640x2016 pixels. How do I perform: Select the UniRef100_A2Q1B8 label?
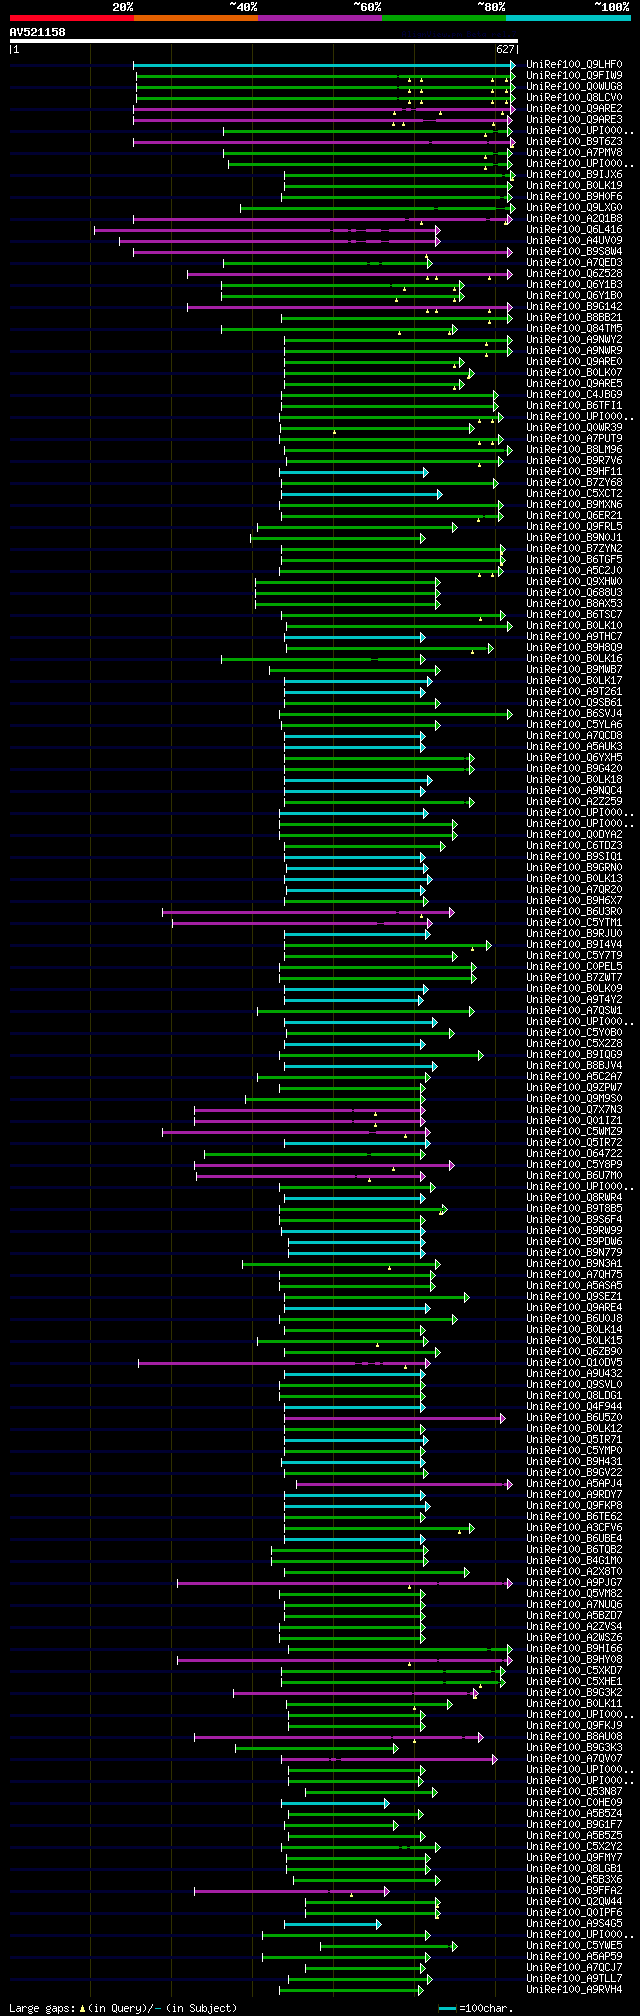[x=574, y=219]
